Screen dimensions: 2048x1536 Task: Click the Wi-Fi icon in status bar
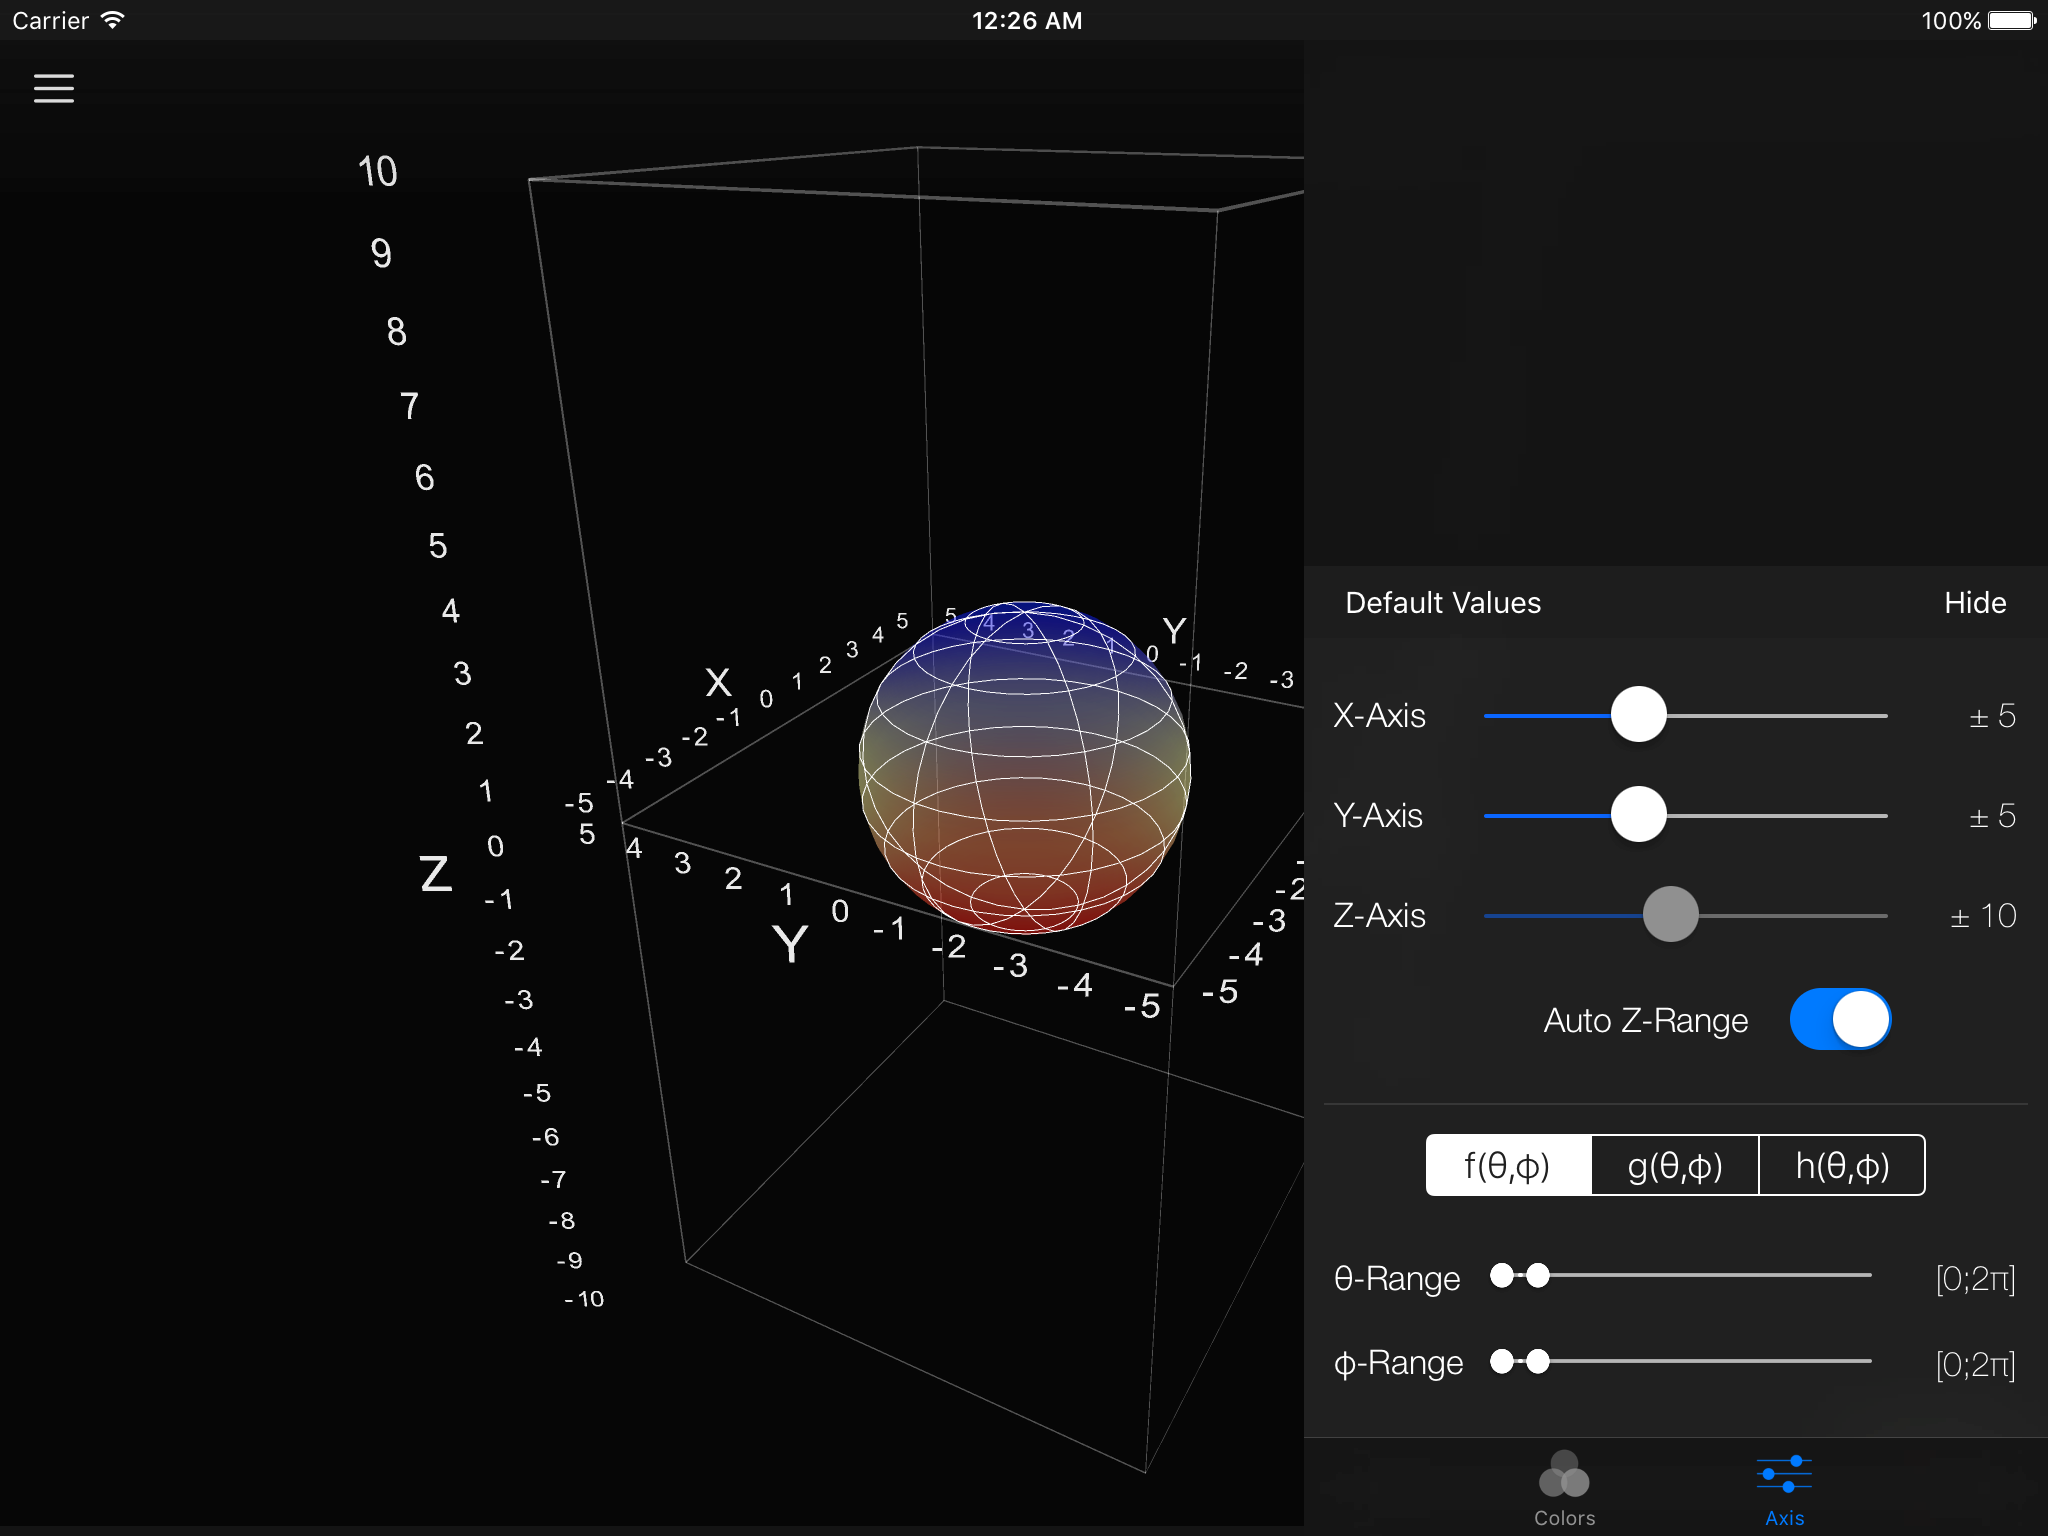pyautogui.click(x=113, y=20)
